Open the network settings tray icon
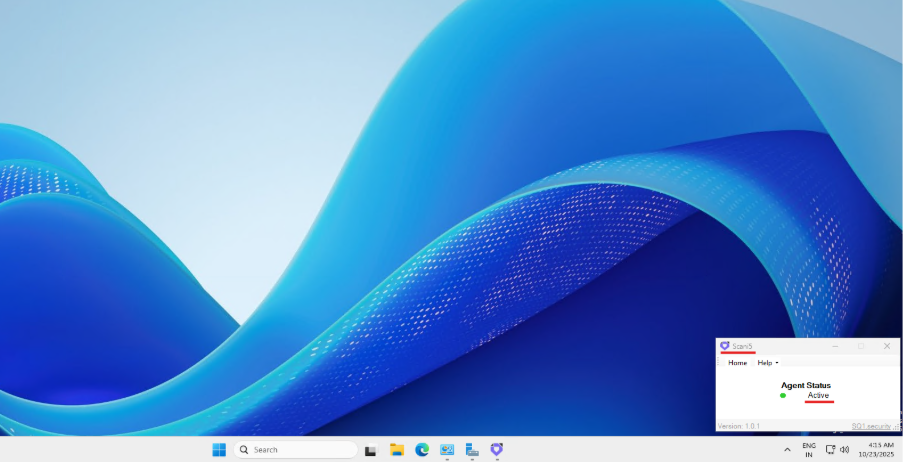Image resolution: width=903 pixels, height=462 pixels. [x=830, y=450]
